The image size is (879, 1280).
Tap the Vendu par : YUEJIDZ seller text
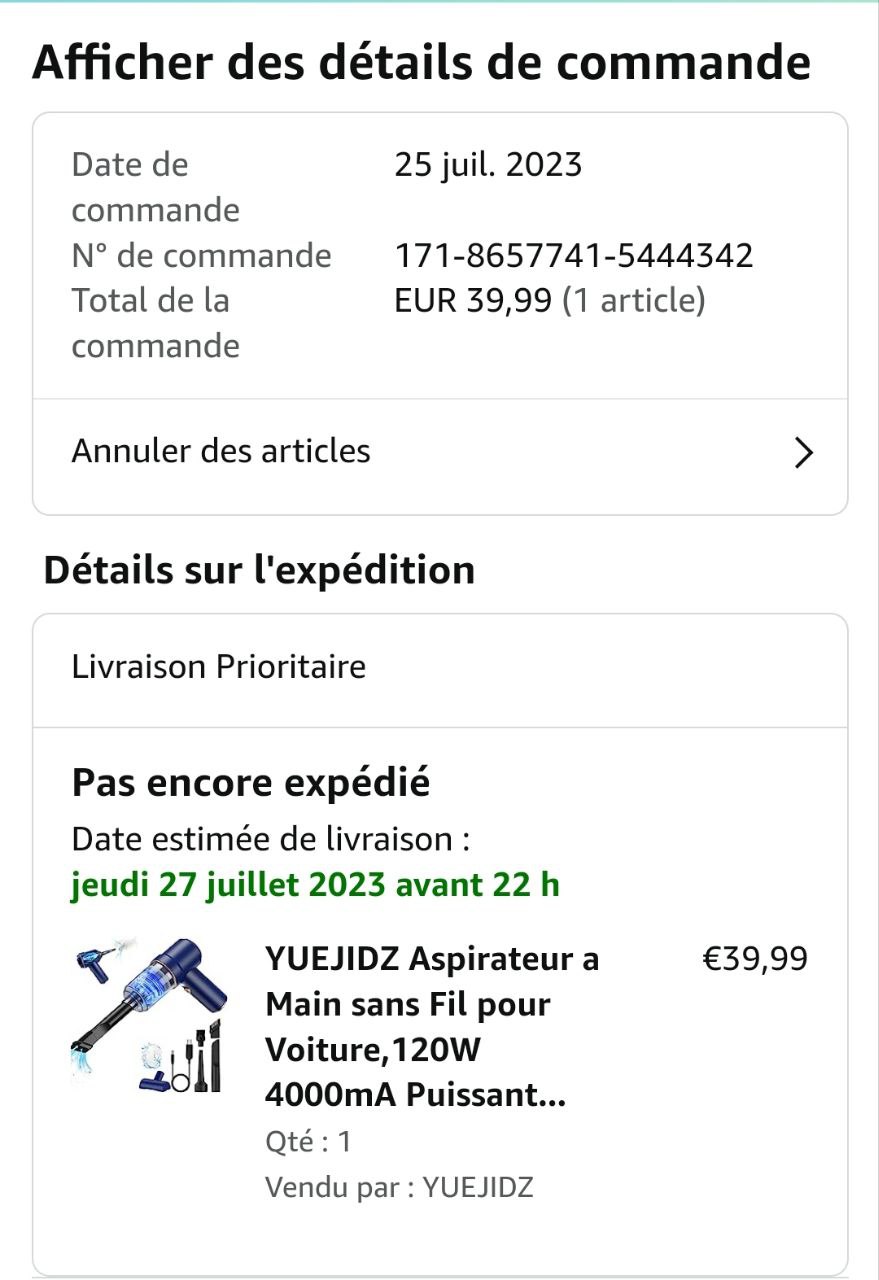coord(399,1188)
